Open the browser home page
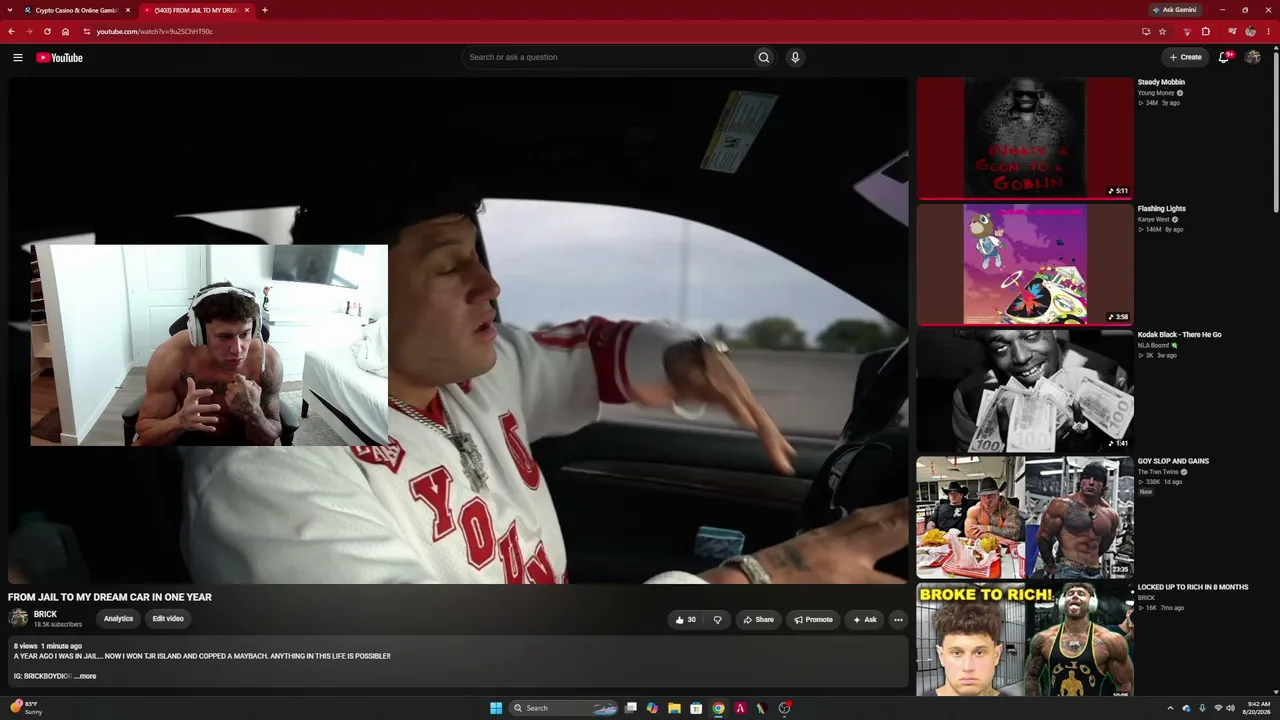 65,31
